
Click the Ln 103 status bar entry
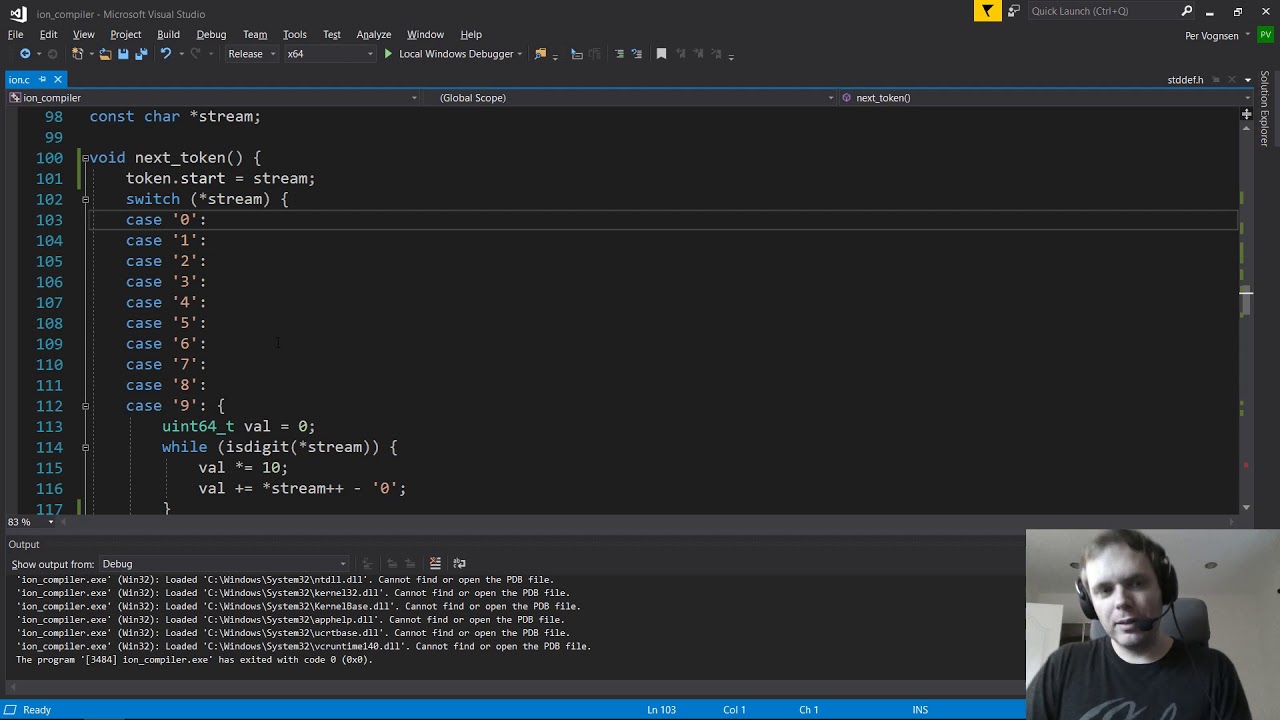661,710
